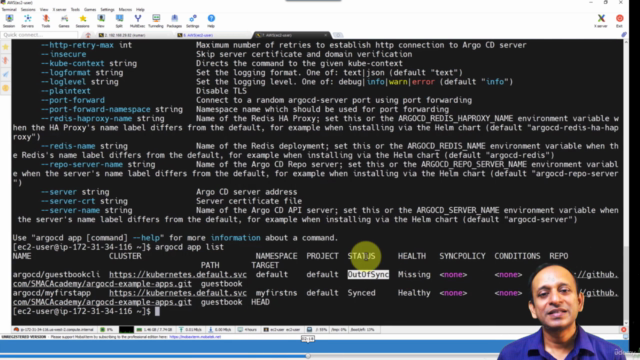Open the Tools toolbar icon
The height and width of the screenshot is (360, 640).
pos(46,21)
